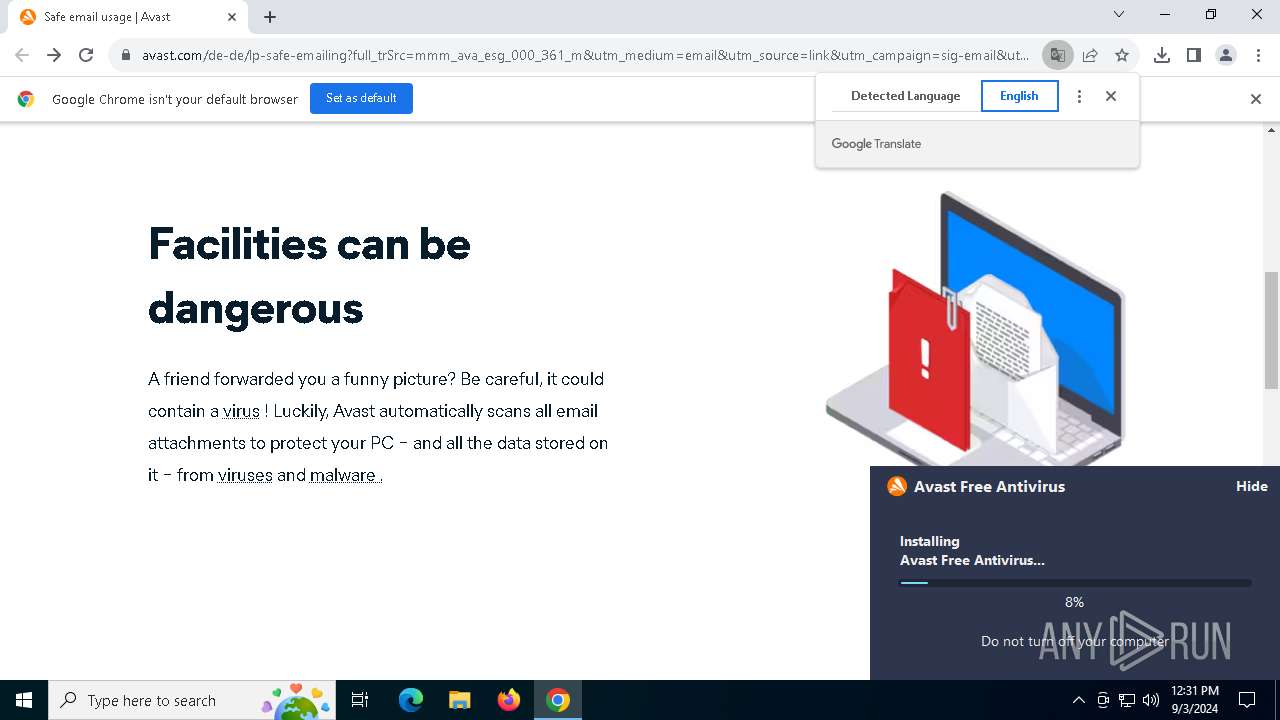
Task: Set Chrome as default browser
Action: click(361, 98)
